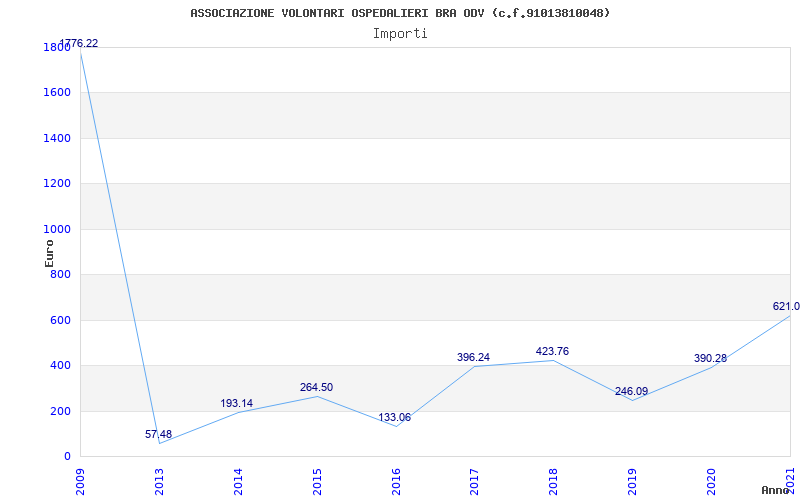Screen dimensions: 800x500
Task: Click the 800 y-axis tick label
Action: [x=61, y=275]
